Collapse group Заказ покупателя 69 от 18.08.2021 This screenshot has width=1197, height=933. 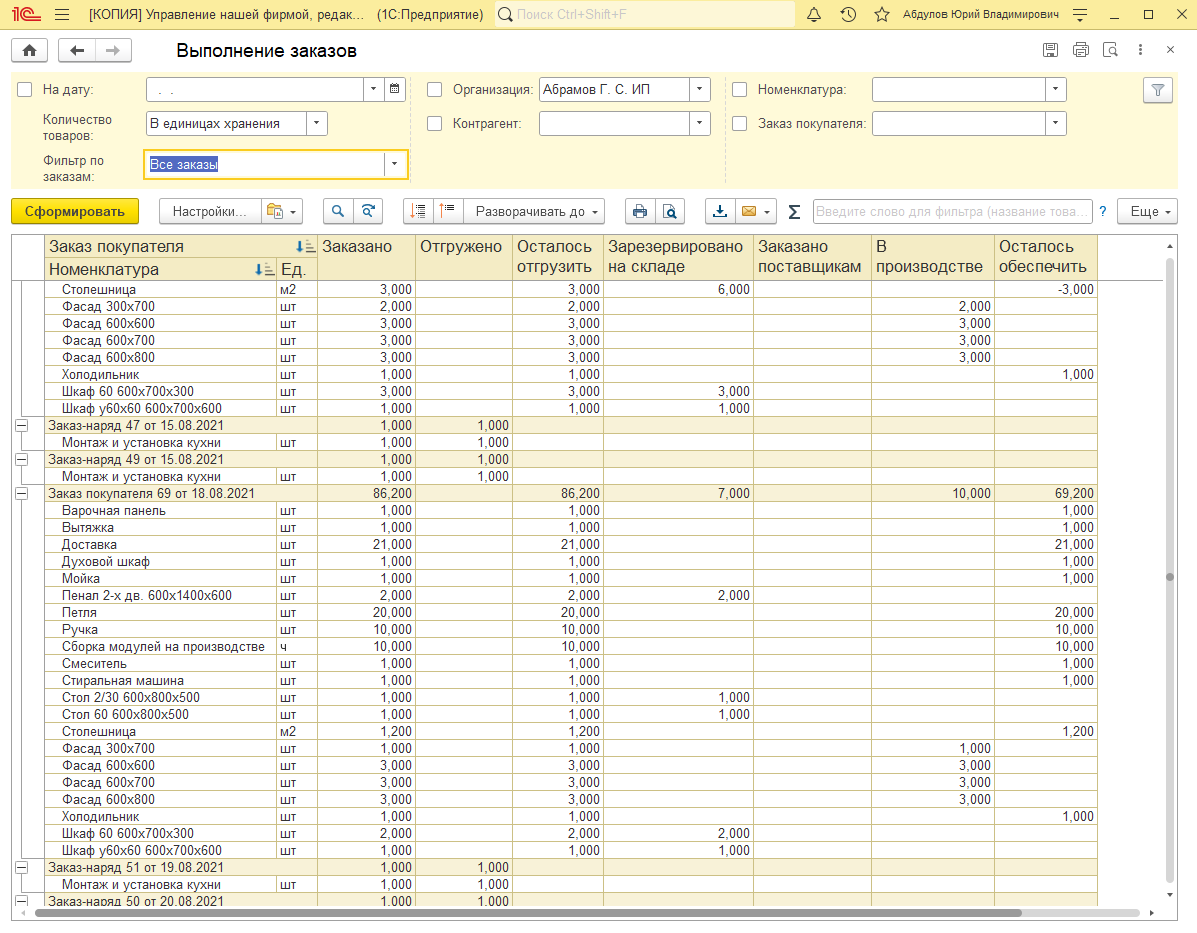[21, 493]
